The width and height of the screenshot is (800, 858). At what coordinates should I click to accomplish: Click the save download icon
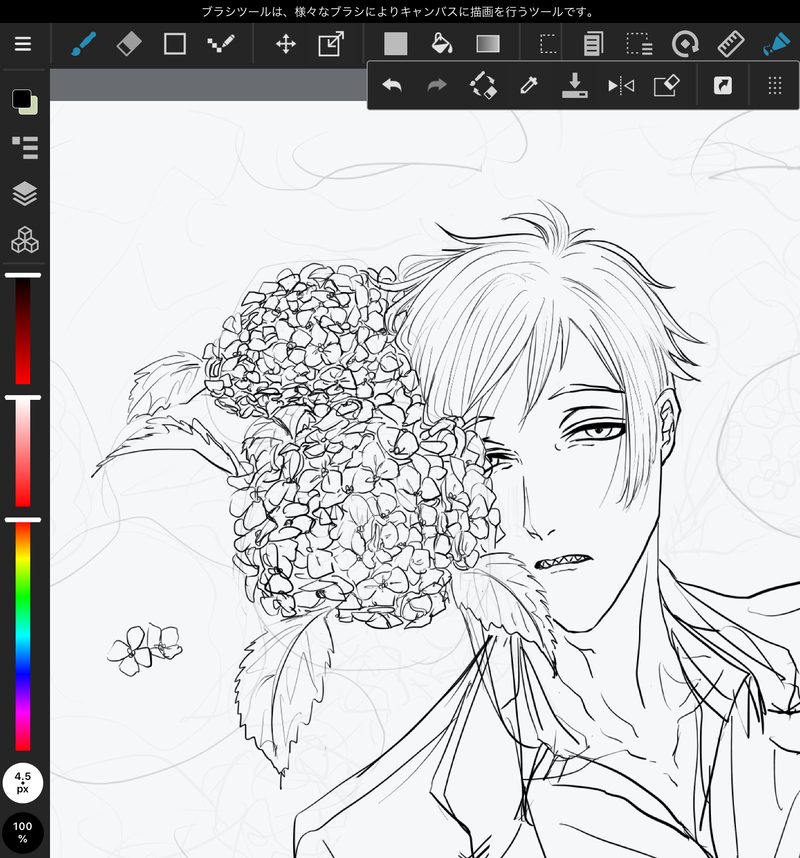coord(575,85)
